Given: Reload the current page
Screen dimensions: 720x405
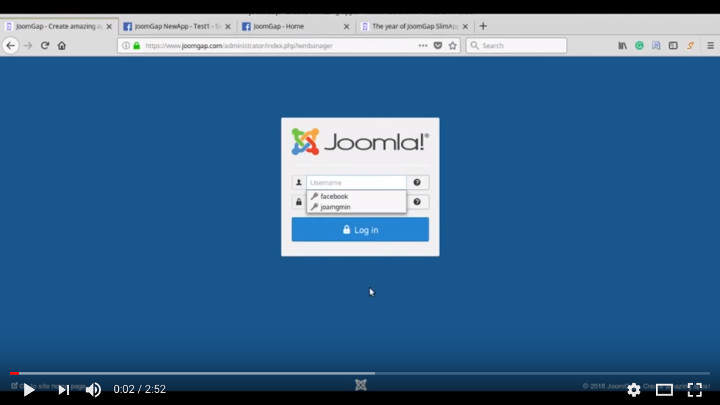Looking at the screenshot, I should pos(45,45).
